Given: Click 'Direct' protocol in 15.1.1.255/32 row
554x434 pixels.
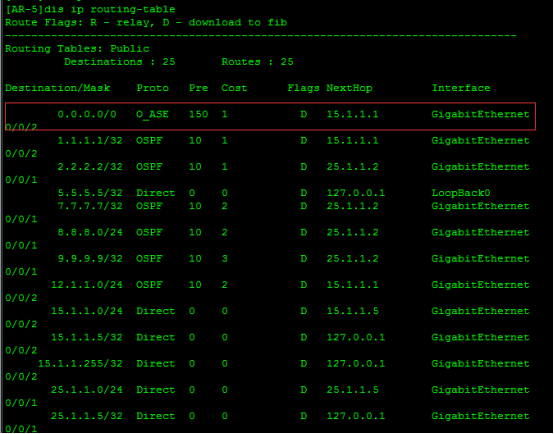Looking at the screenshot, I should [x=156, y=364].
